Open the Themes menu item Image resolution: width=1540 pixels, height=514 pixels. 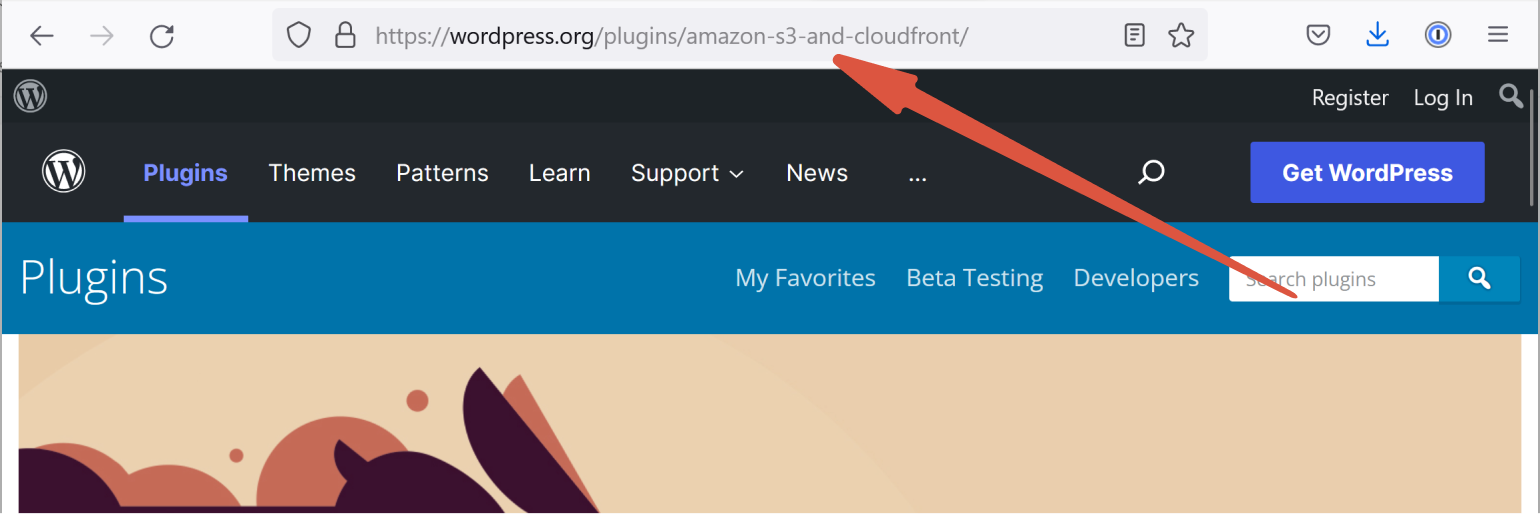312,173
